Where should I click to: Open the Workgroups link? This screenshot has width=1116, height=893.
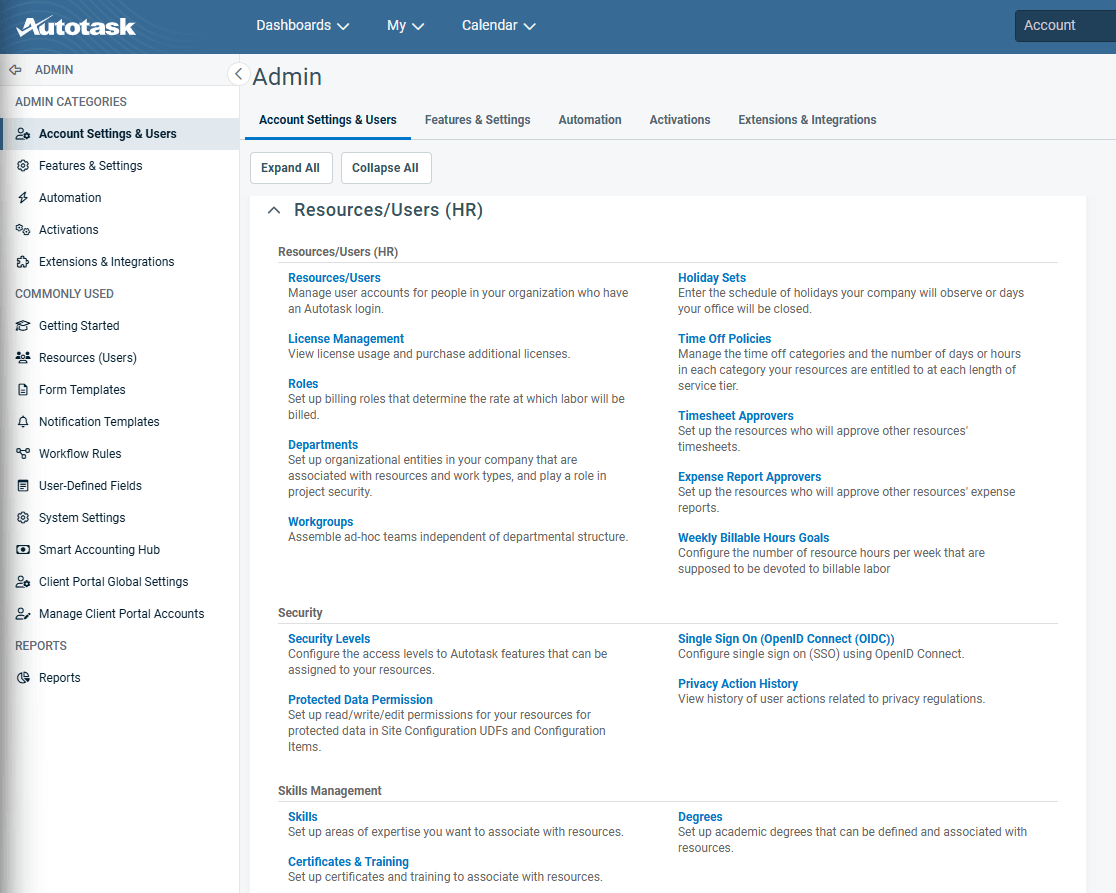[x=320, y=522]
